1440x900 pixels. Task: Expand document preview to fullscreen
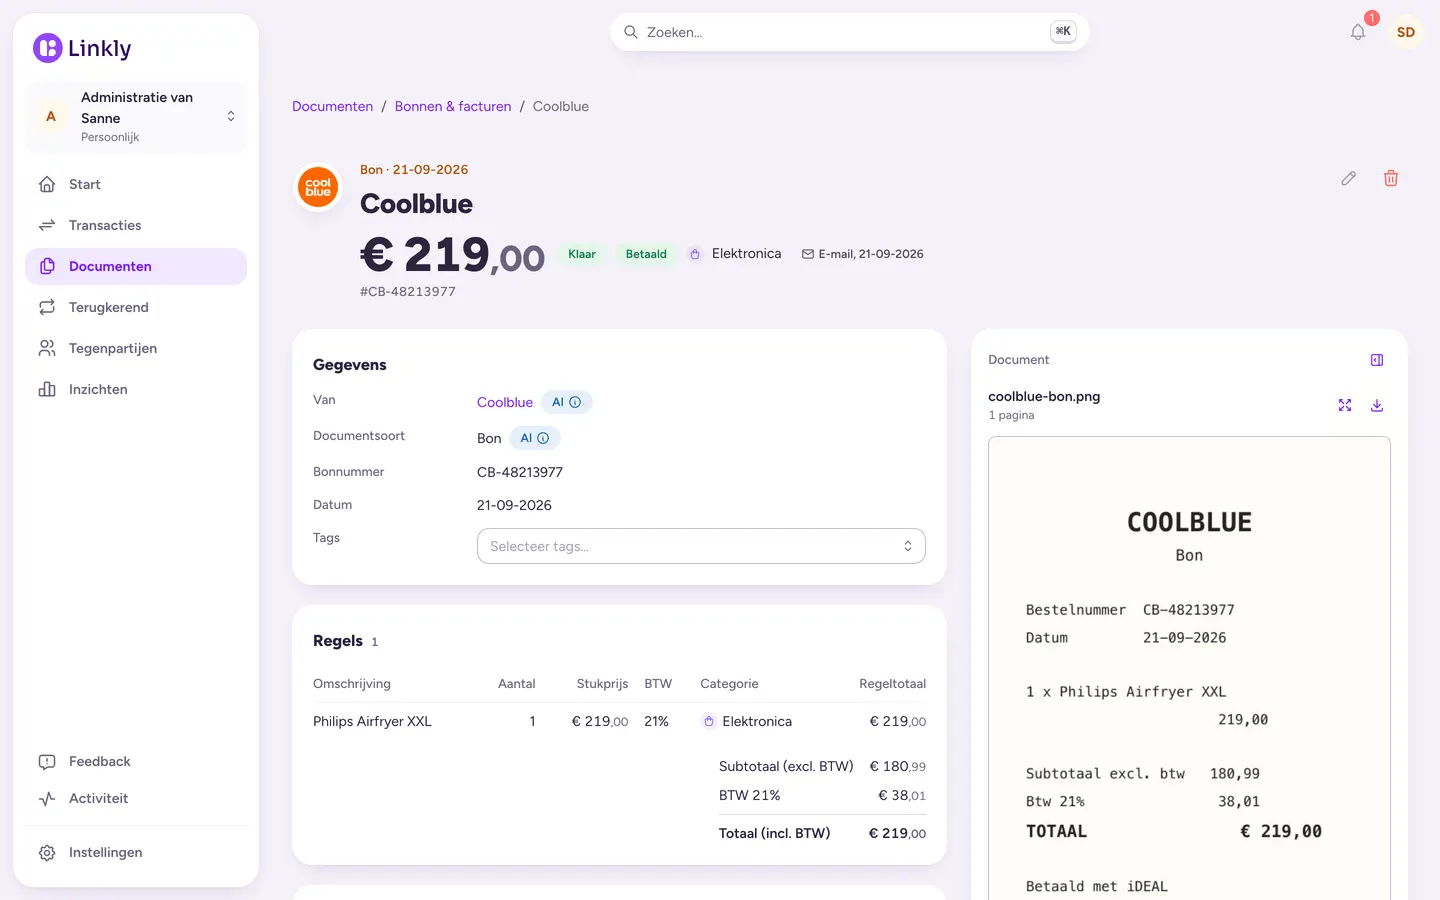pos(1344,405)
